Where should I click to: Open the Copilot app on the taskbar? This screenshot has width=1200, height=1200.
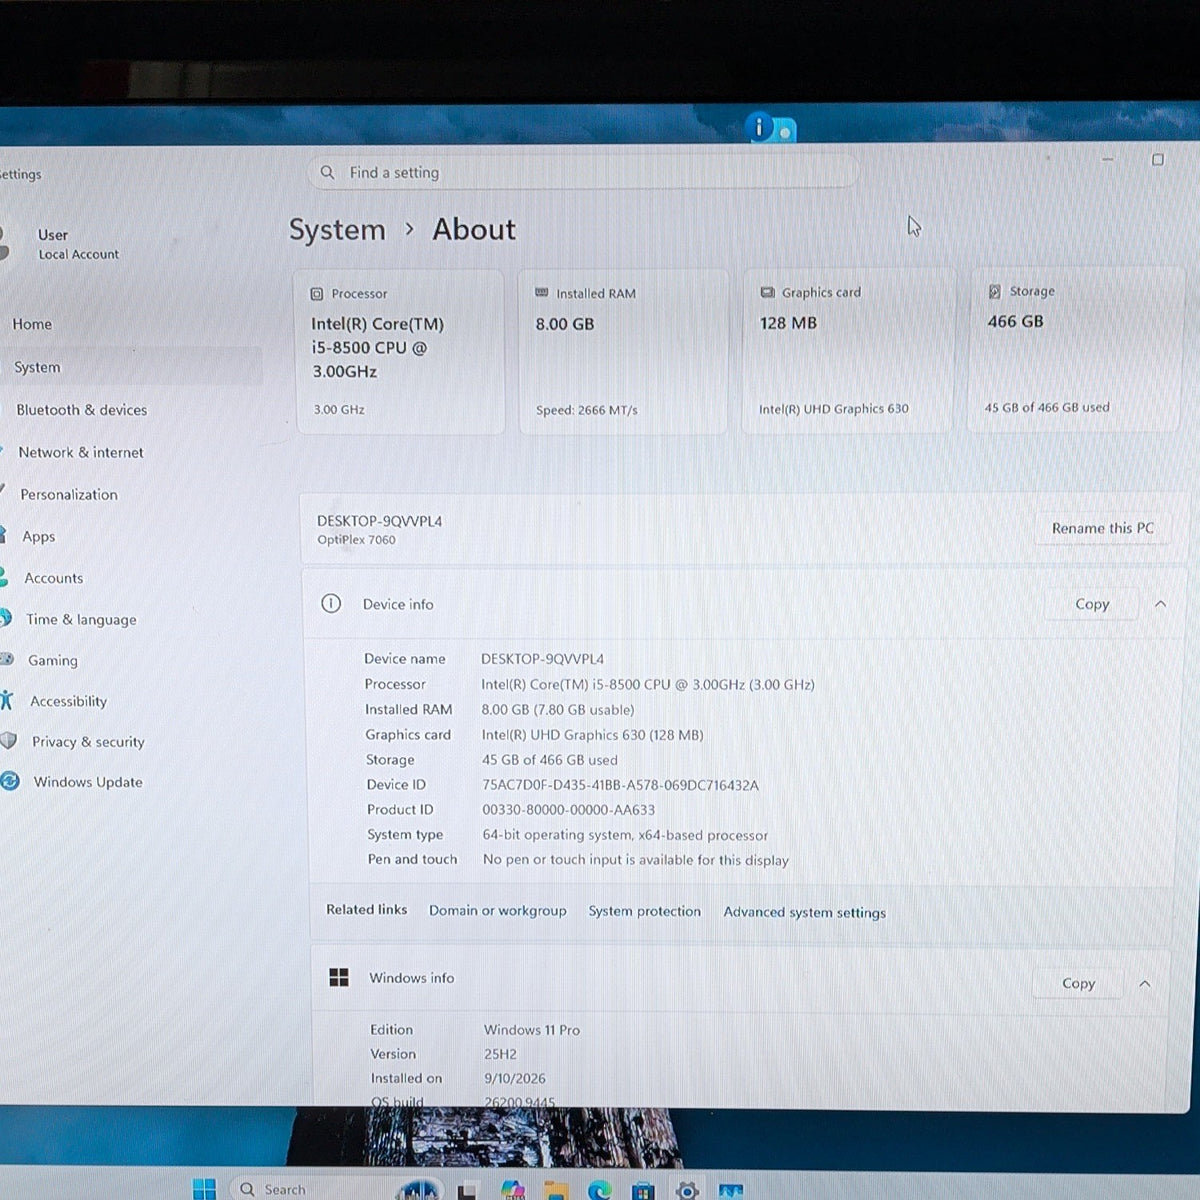pos(512,1190)
